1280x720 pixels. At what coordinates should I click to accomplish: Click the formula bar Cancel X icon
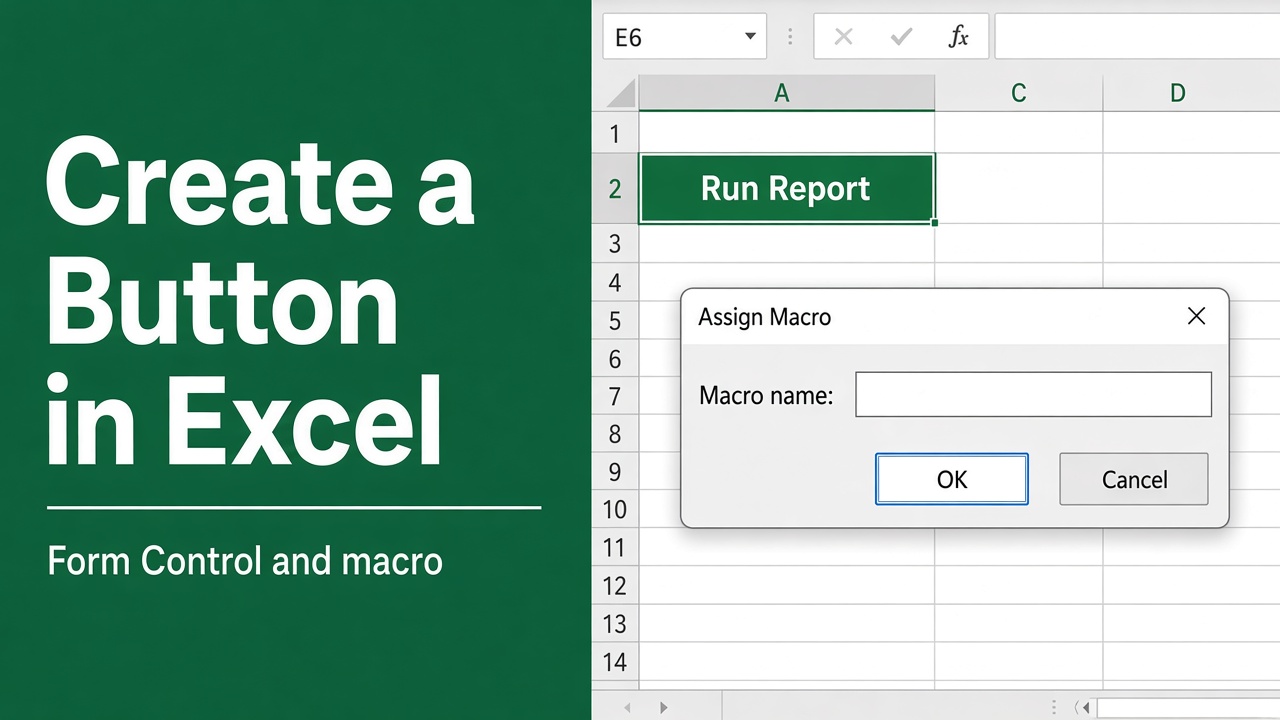843,37
